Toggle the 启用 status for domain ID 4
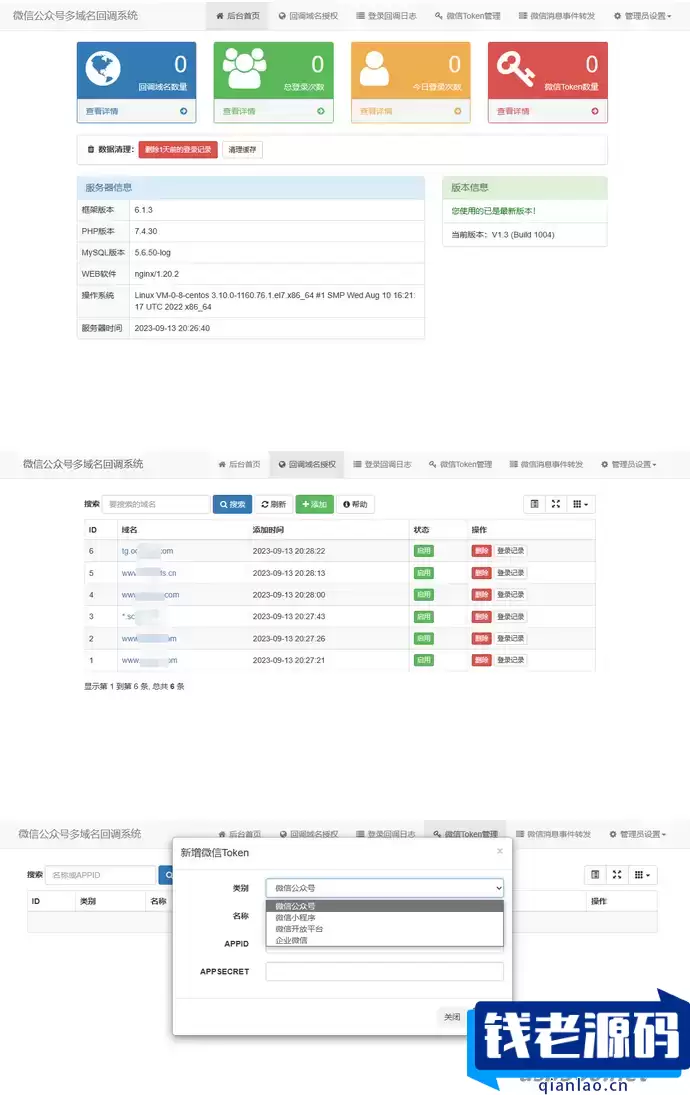 pyautogui.click(x=424, y=594)
